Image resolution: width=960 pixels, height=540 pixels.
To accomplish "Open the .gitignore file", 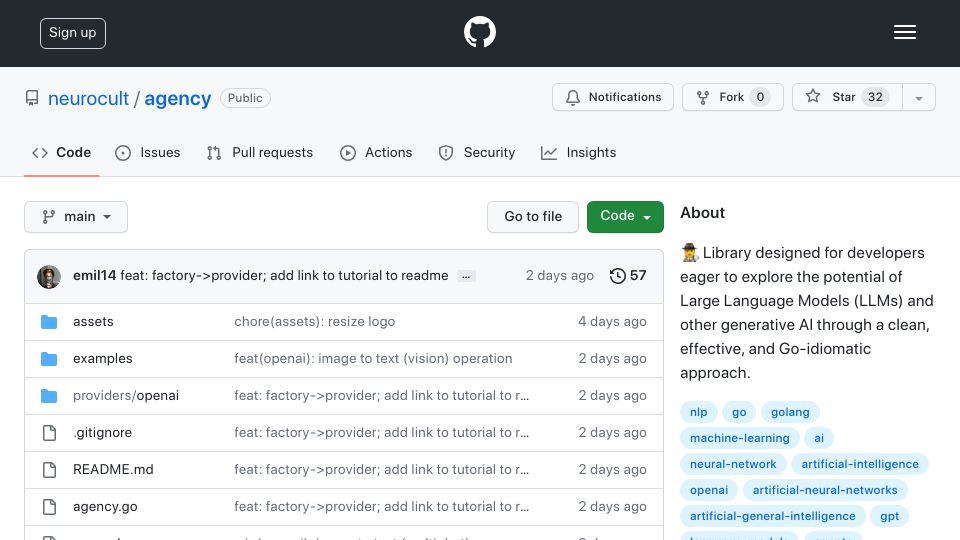I will [x=102, y=433].
